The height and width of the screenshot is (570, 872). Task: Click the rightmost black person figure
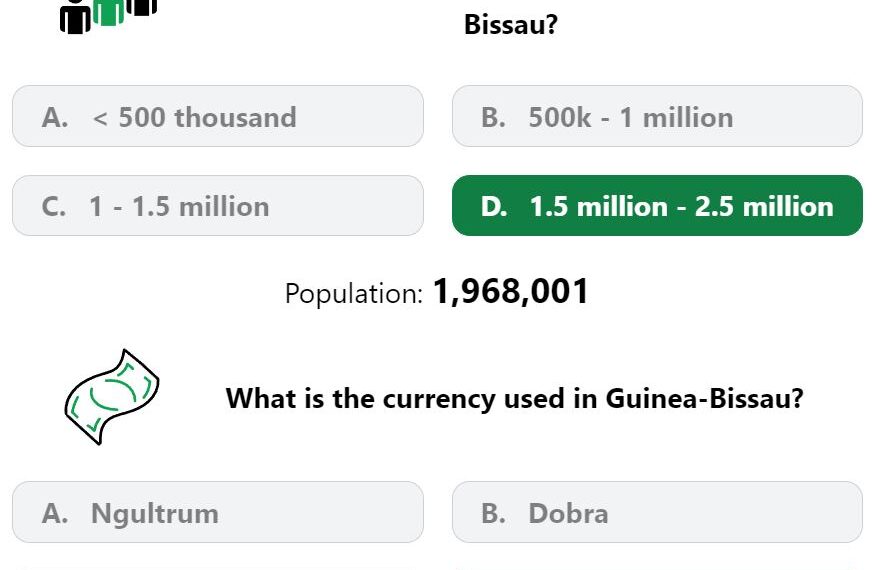[x=142, y=7]
